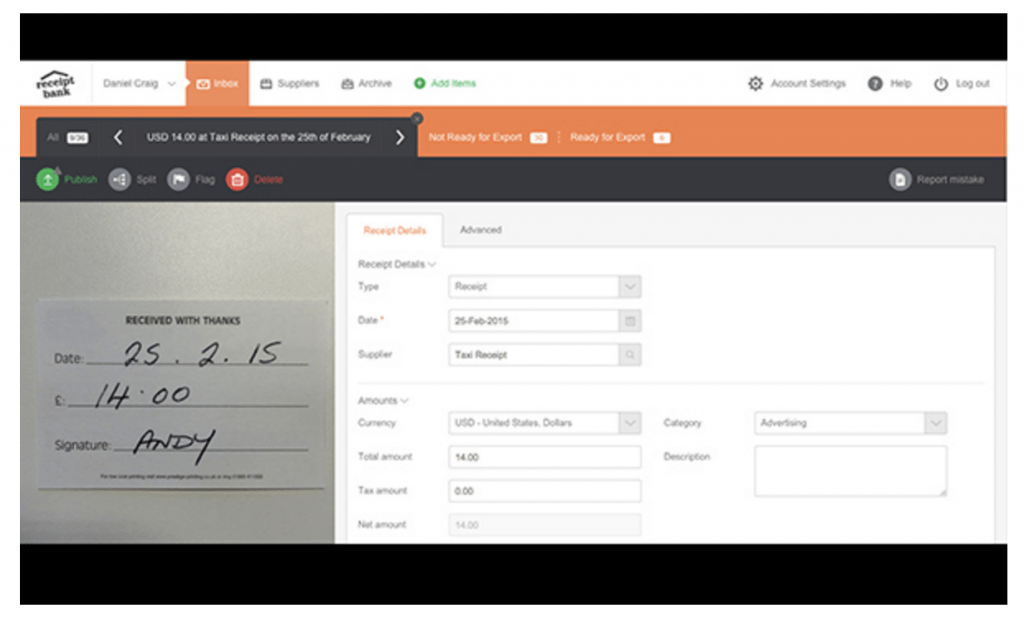Click the Report mistake icon
The height and width of the screenshot is (623, 1024).
(900, 179)
